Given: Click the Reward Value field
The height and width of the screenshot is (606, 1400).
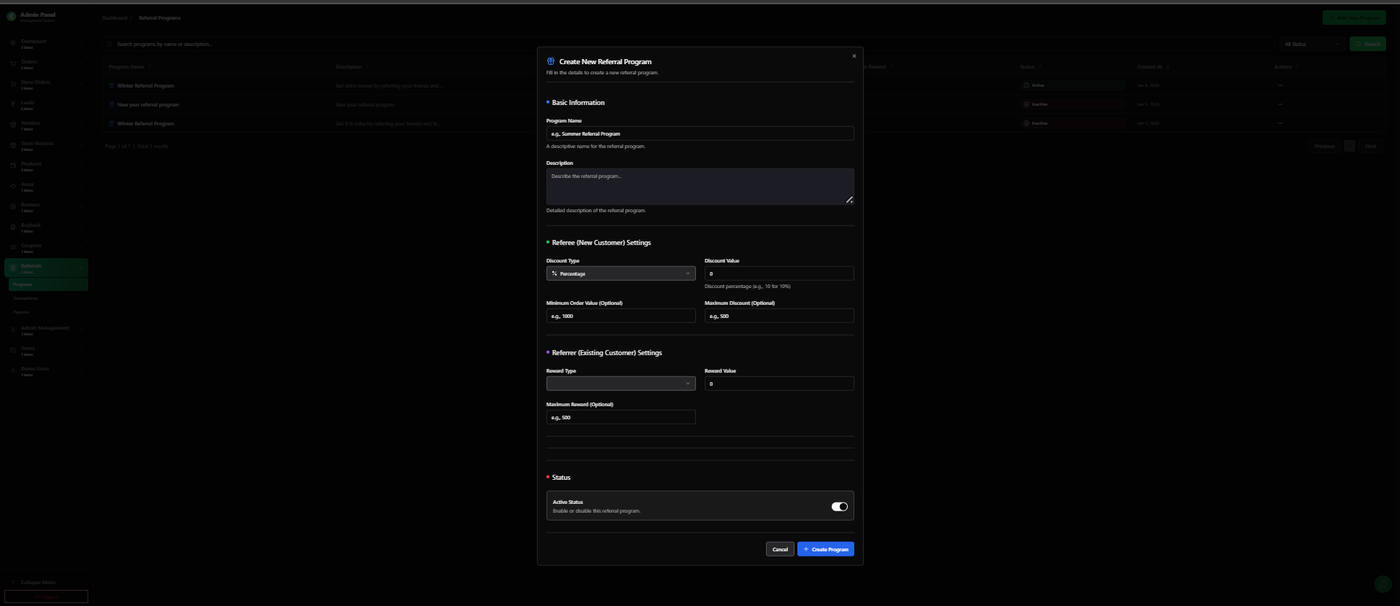Looking at the screenshot, I should tap(778, 384).
